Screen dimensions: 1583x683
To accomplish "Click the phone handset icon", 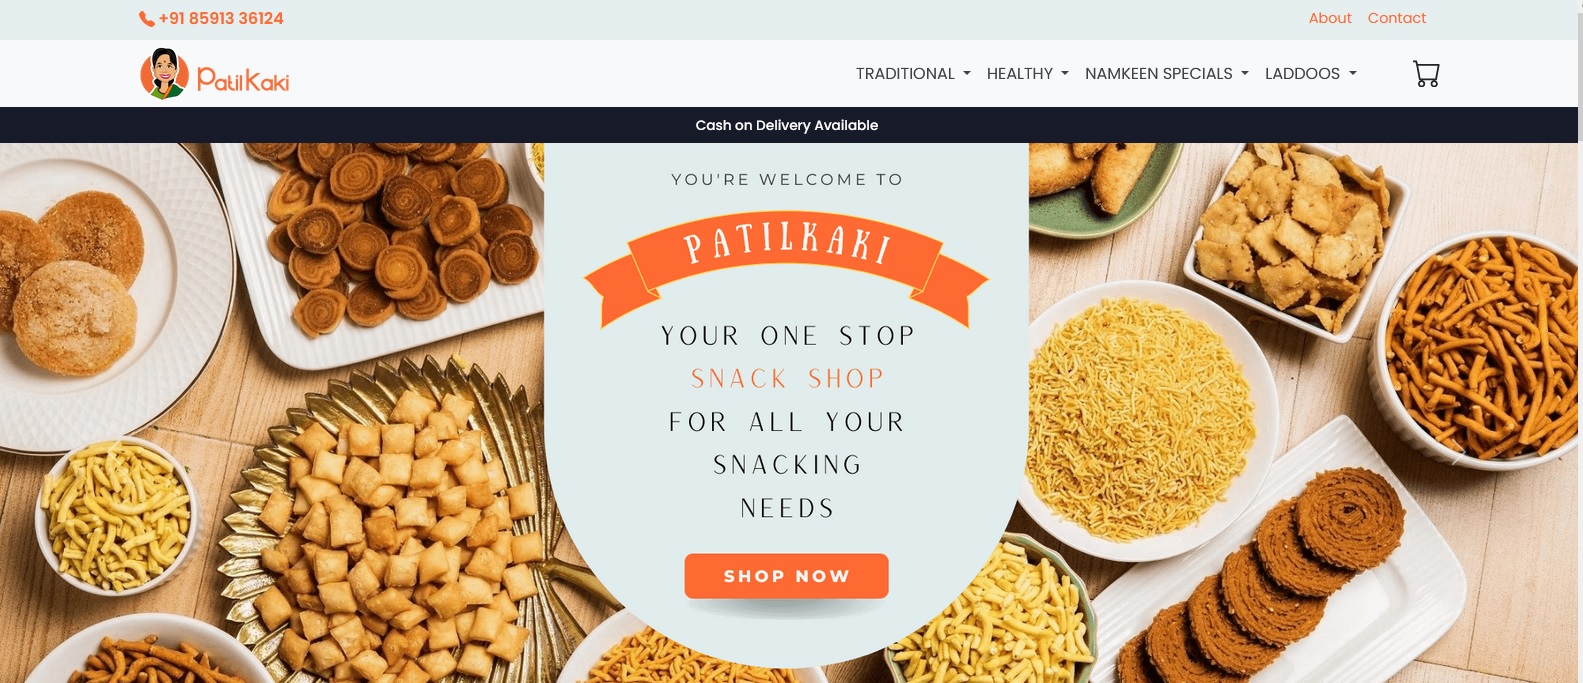I will 147,19.
